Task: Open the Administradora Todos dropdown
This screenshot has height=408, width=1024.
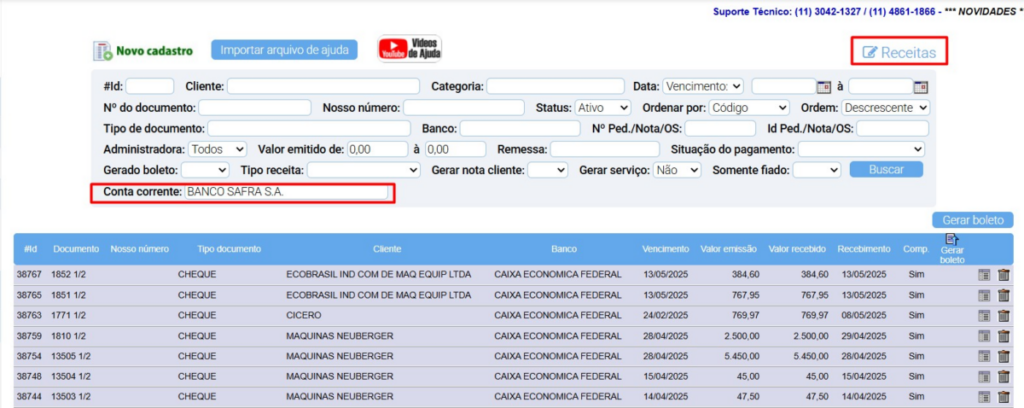Action: (217, 149)
